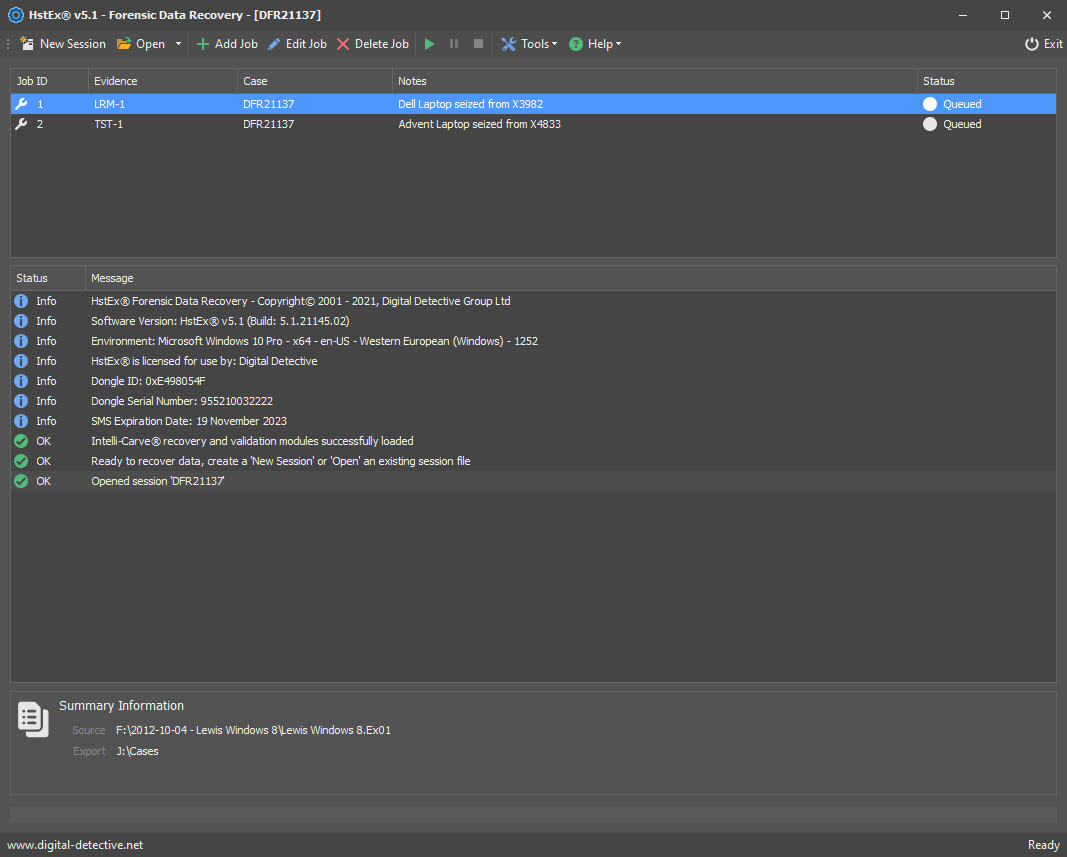Click the toolbar grip handle
1067x857 pixels.
coord(7,44)
